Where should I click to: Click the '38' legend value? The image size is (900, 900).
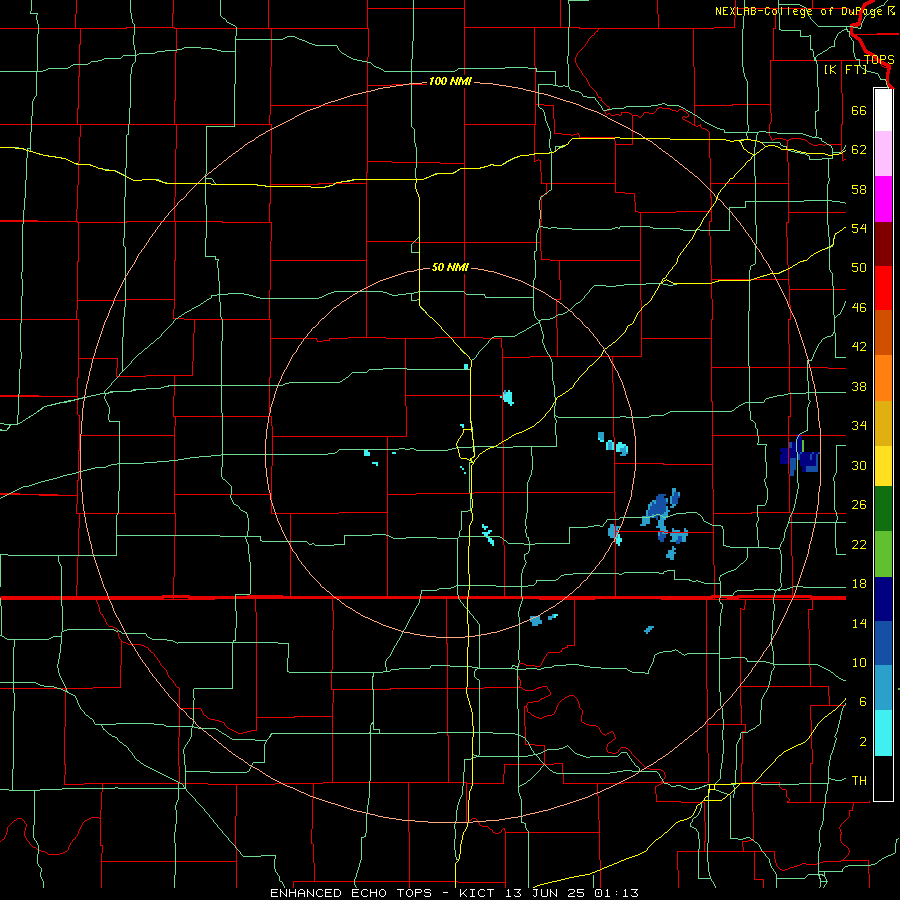[859, 387]
